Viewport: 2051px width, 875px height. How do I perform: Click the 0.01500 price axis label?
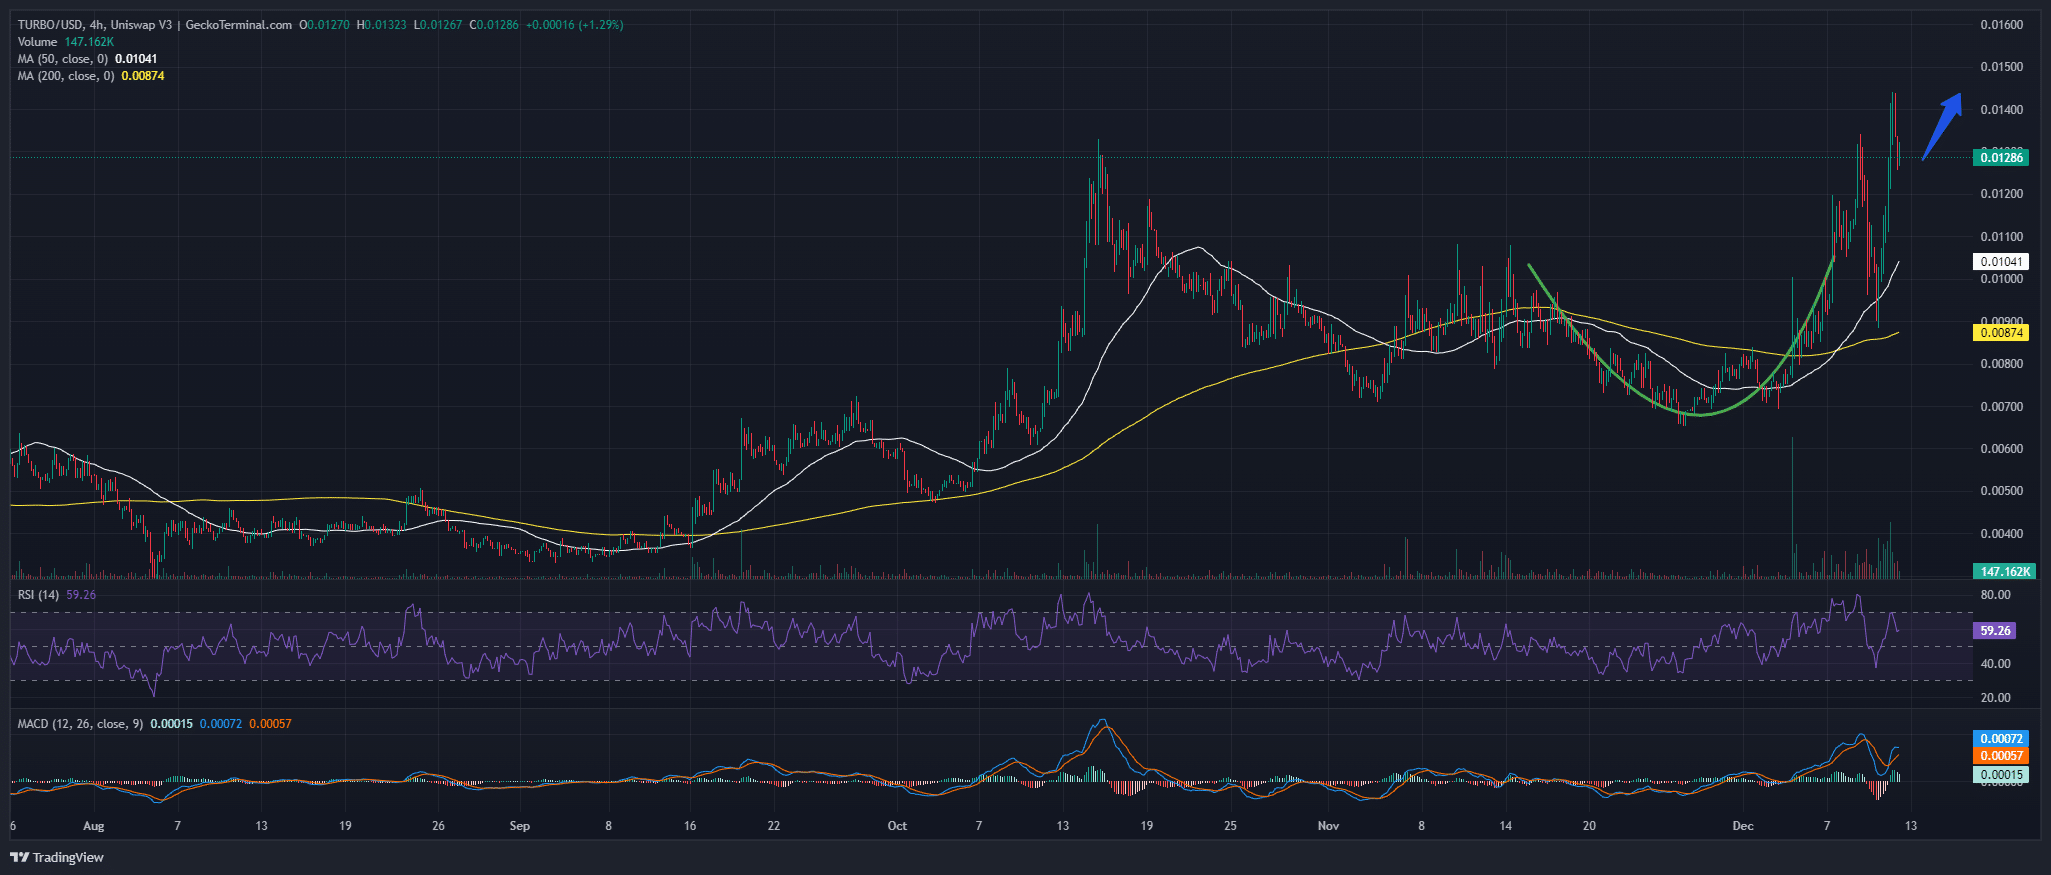tap(2001, 67)
